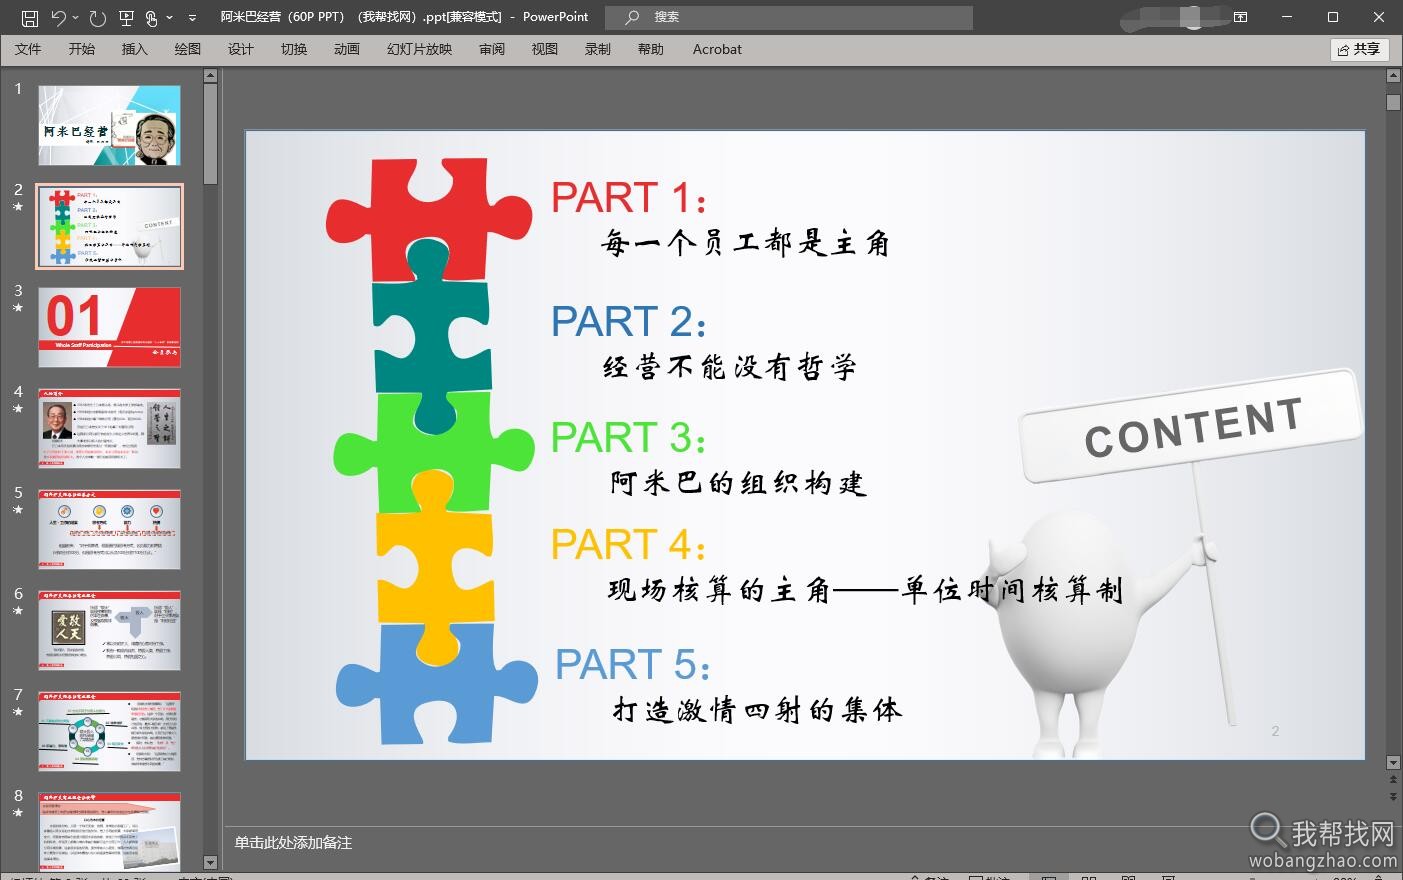Click the Ribbon Display Options icon
1403x880 pixels.
pyautogui.click(x=1241, y=17)
